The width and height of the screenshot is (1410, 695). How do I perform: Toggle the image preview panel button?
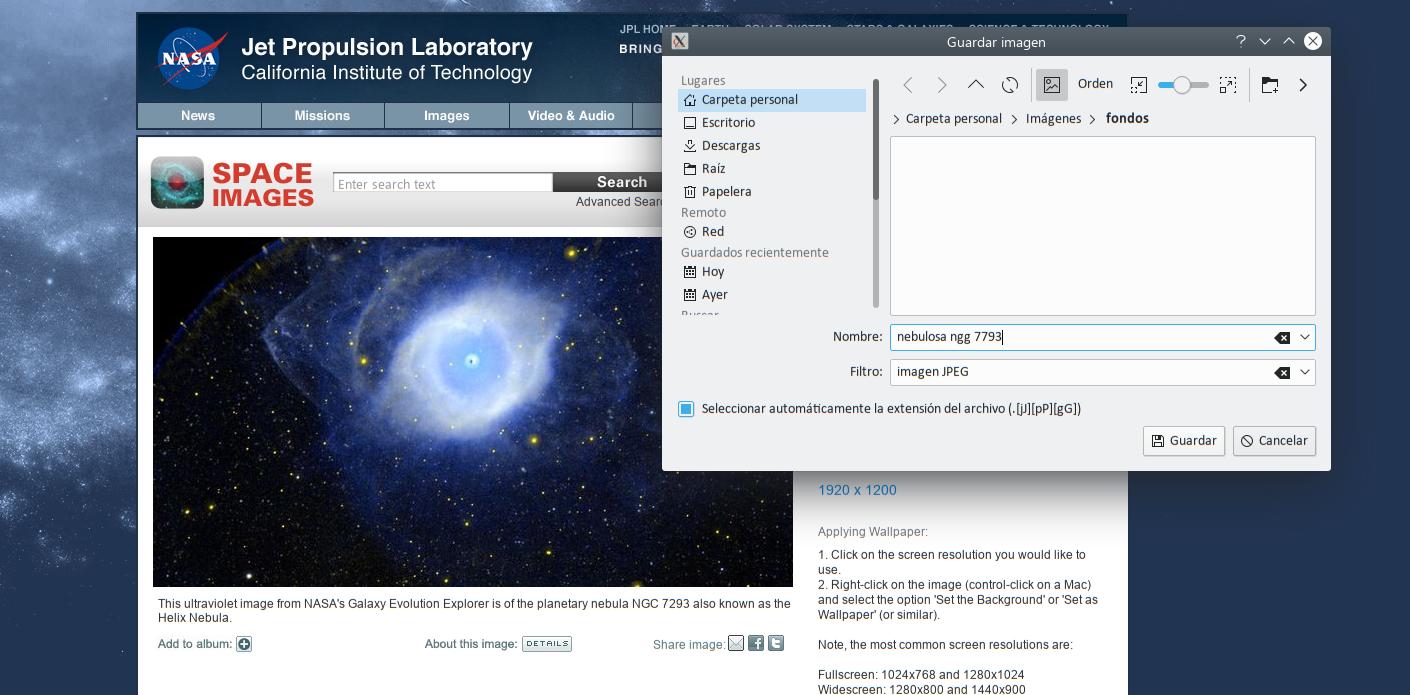pos(1052,85)
